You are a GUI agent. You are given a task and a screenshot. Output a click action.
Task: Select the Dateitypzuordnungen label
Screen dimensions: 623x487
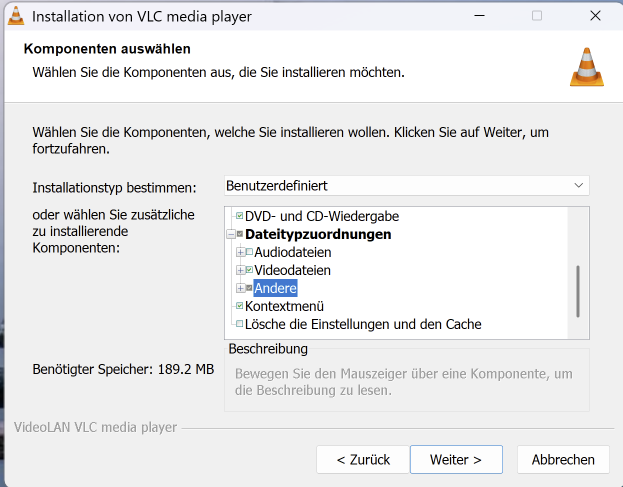coord(318,234)
